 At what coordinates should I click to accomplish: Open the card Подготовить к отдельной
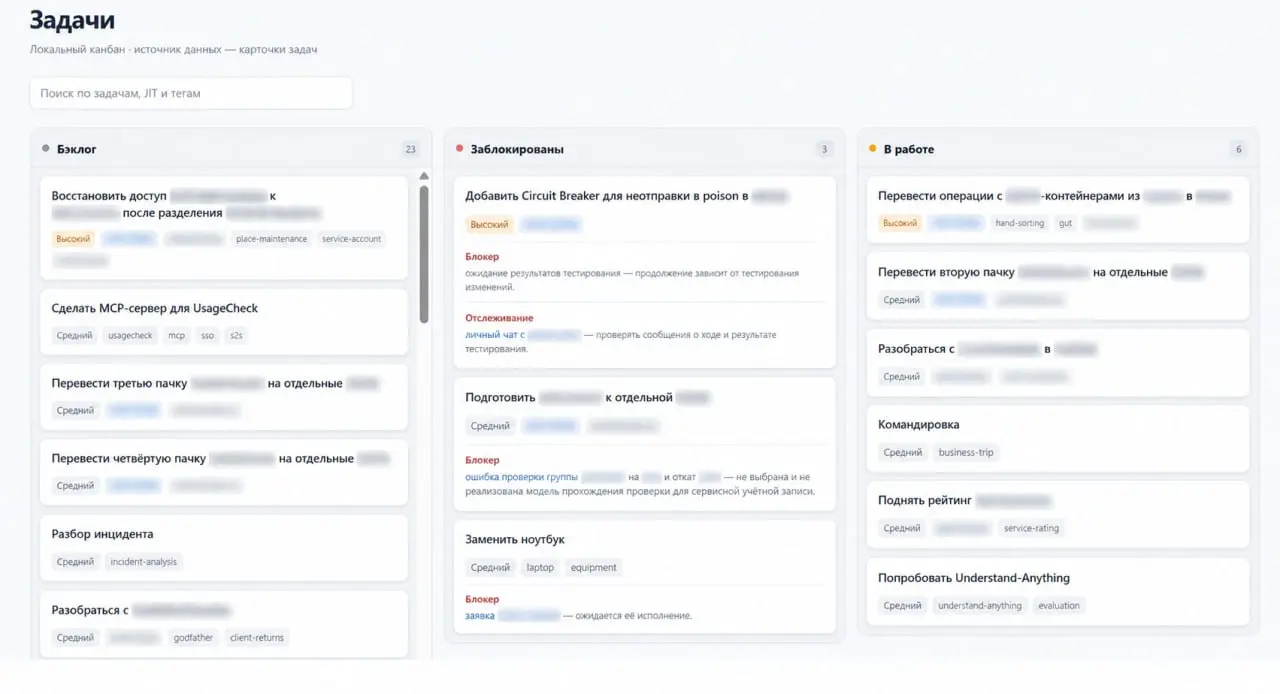point(645,444)
